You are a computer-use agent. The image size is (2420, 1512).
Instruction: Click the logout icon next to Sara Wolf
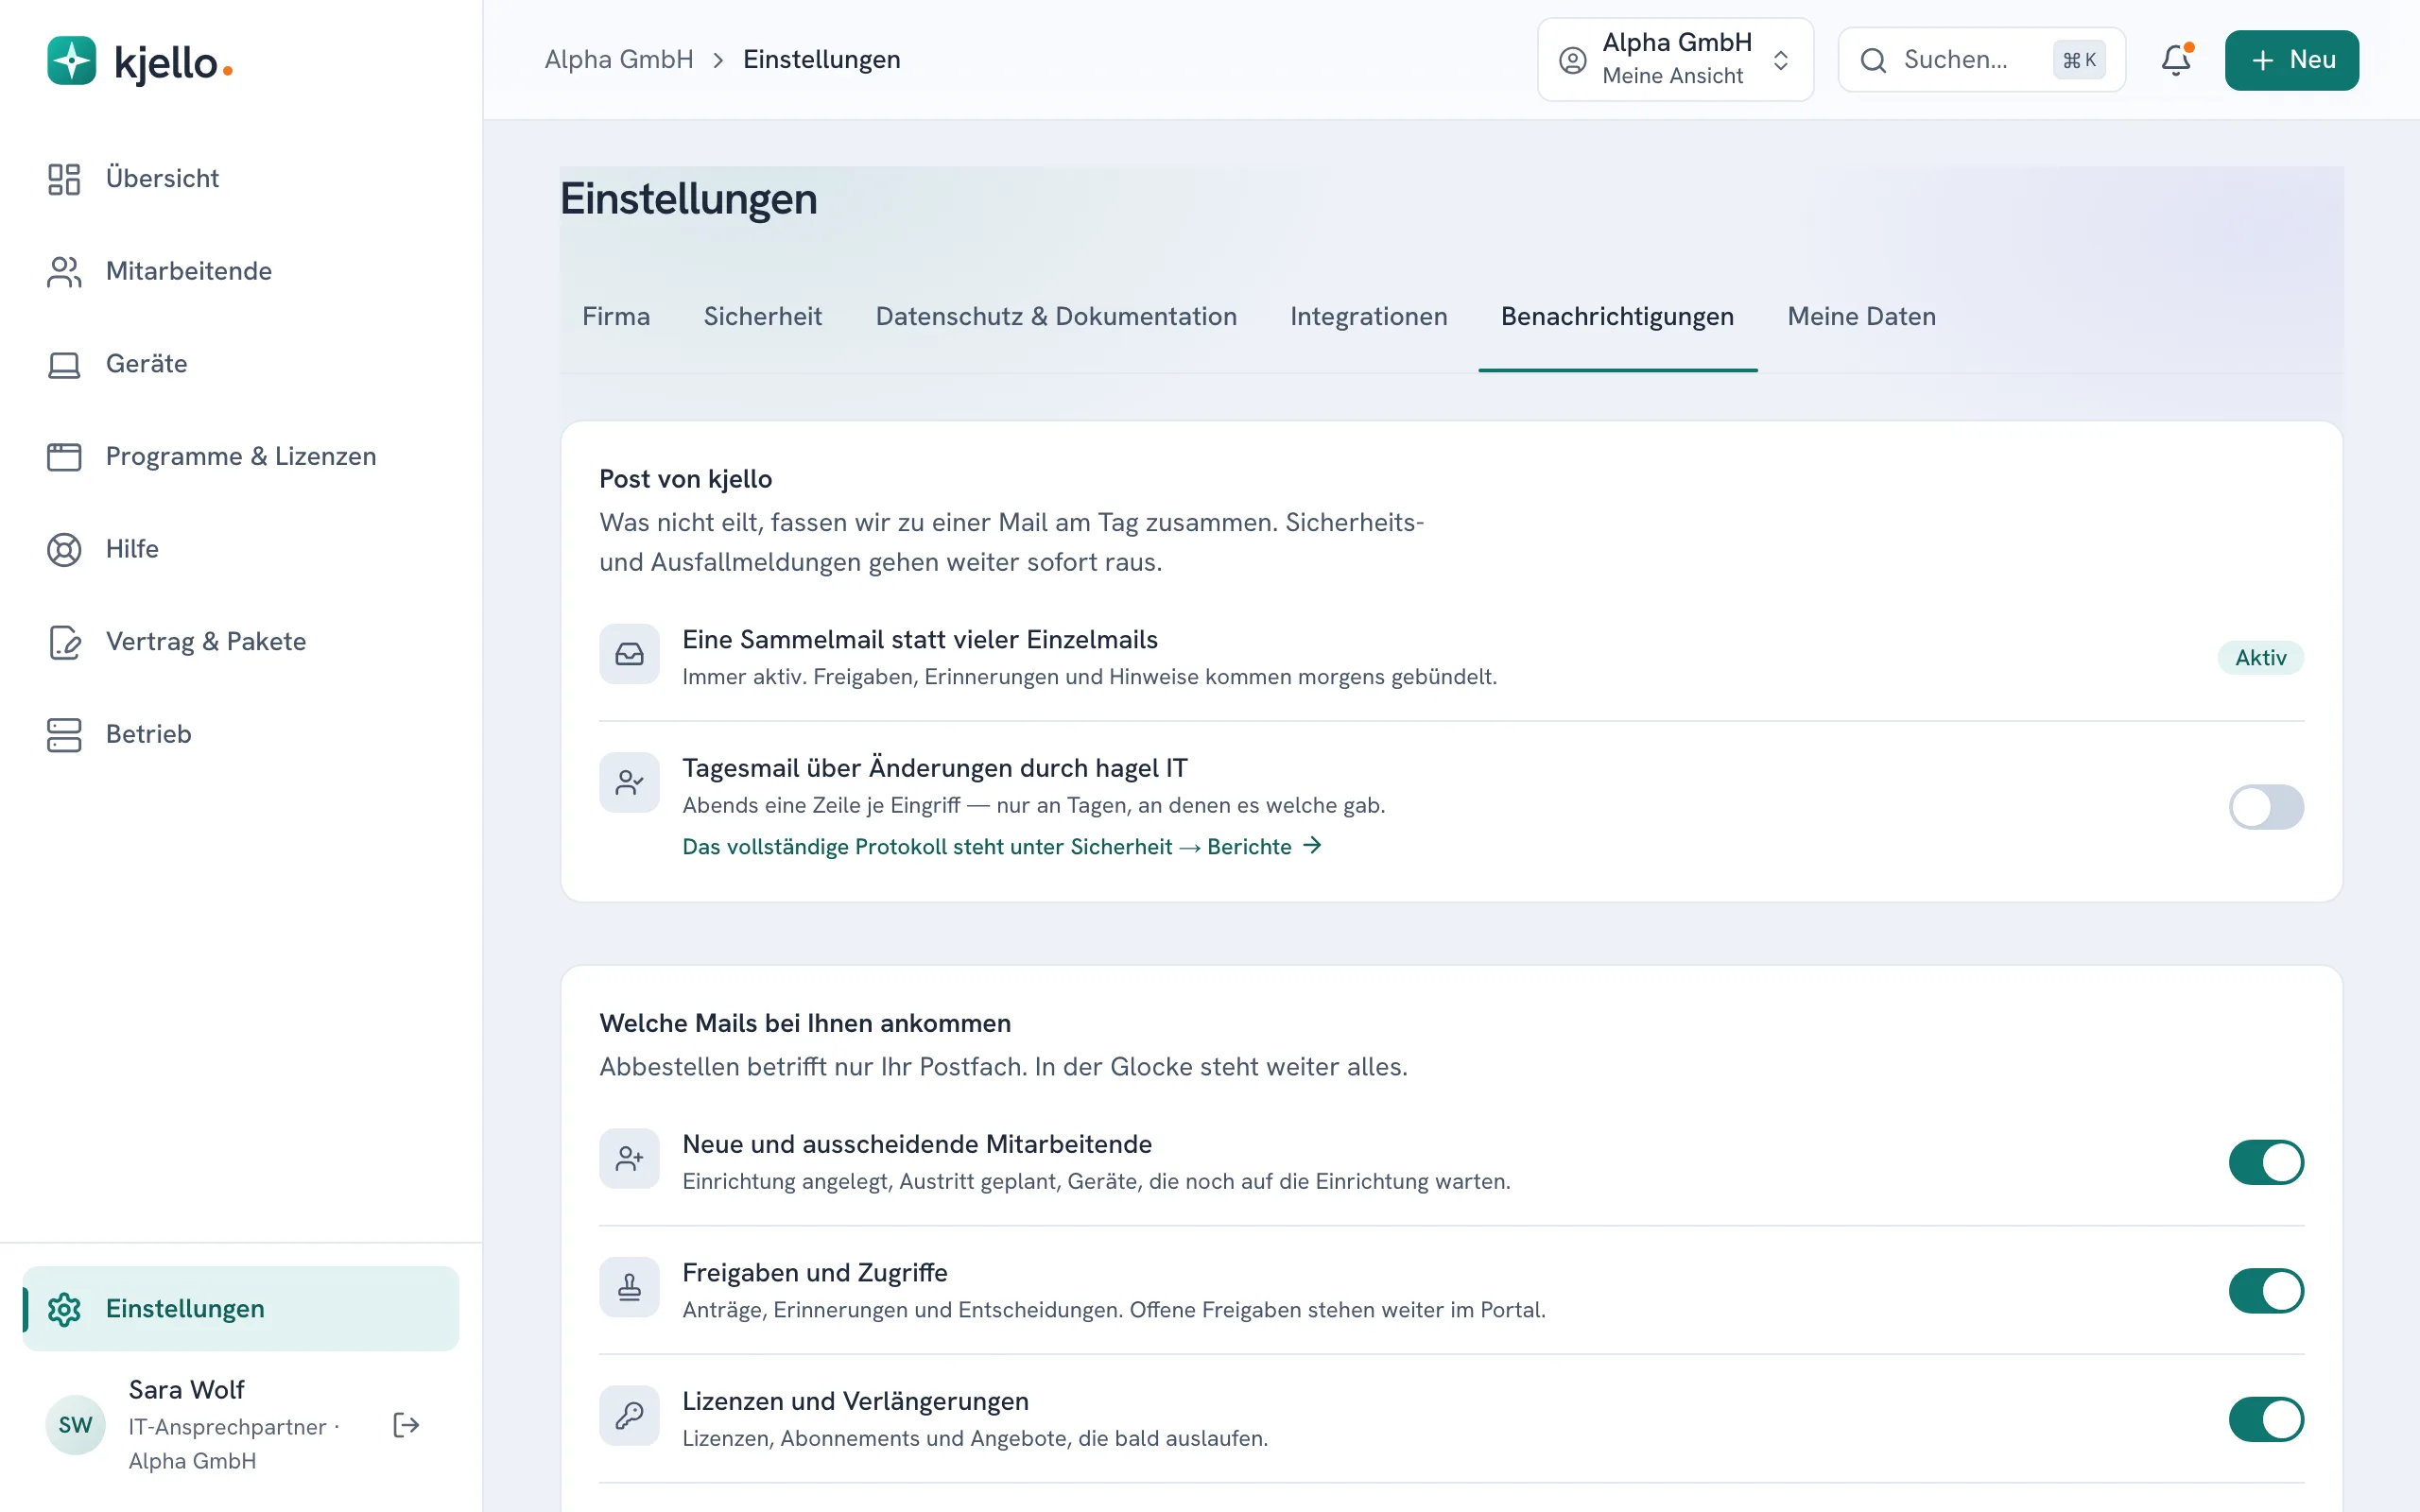[x=406, y=1424]
